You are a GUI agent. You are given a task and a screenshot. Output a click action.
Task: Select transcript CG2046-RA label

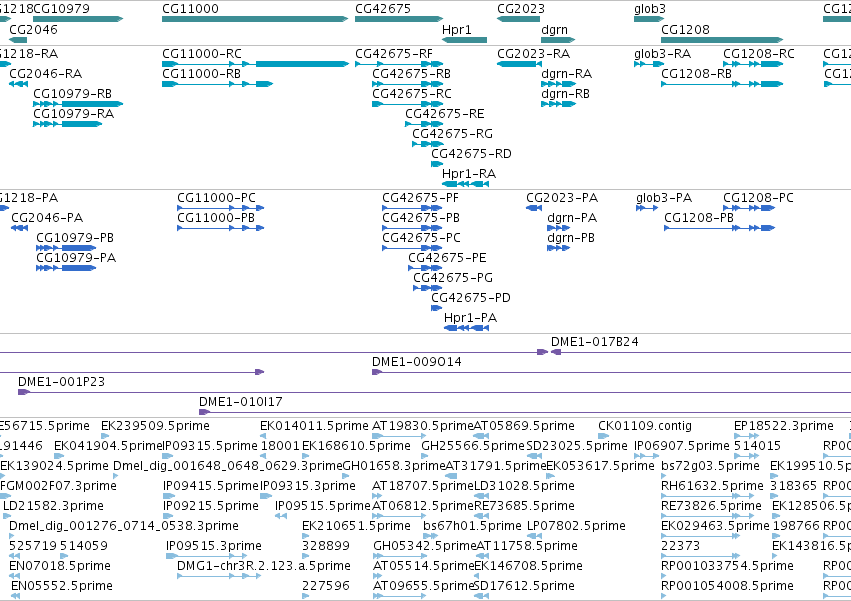pos(46,73)
